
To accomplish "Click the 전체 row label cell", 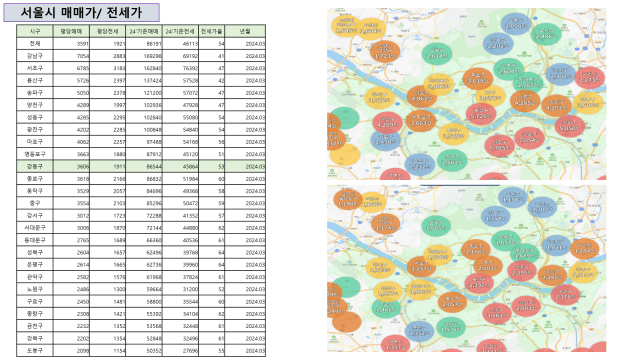I will (x=35, y=44).
